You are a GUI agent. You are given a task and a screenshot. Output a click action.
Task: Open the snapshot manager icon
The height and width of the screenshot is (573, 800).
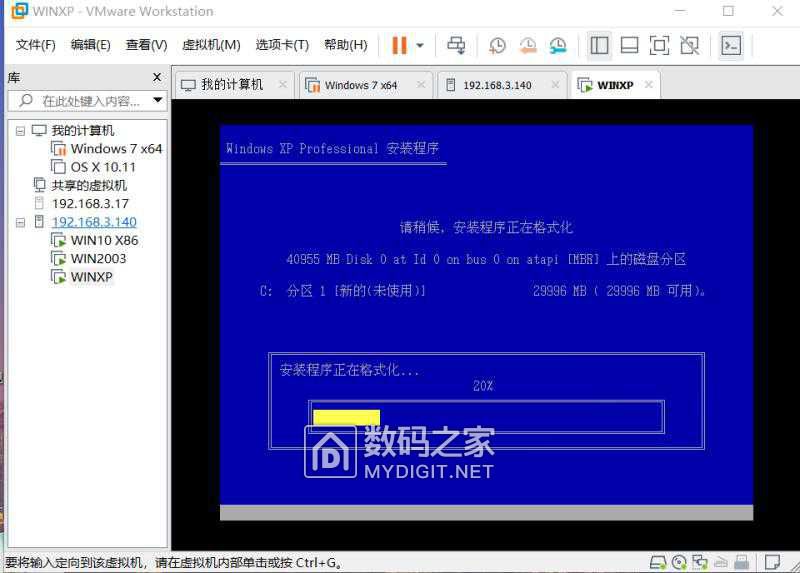(x=558, y=45)
